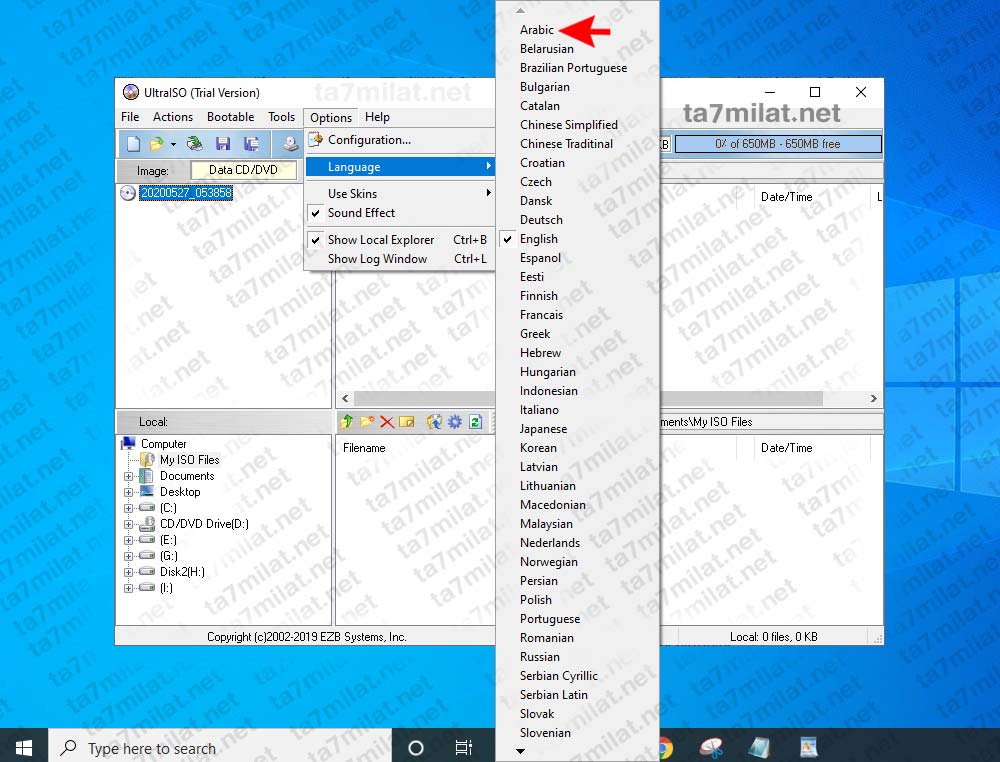Choose Arabic from the language list
This screenshot has width=1000, height=762.
tap(577, 30)
